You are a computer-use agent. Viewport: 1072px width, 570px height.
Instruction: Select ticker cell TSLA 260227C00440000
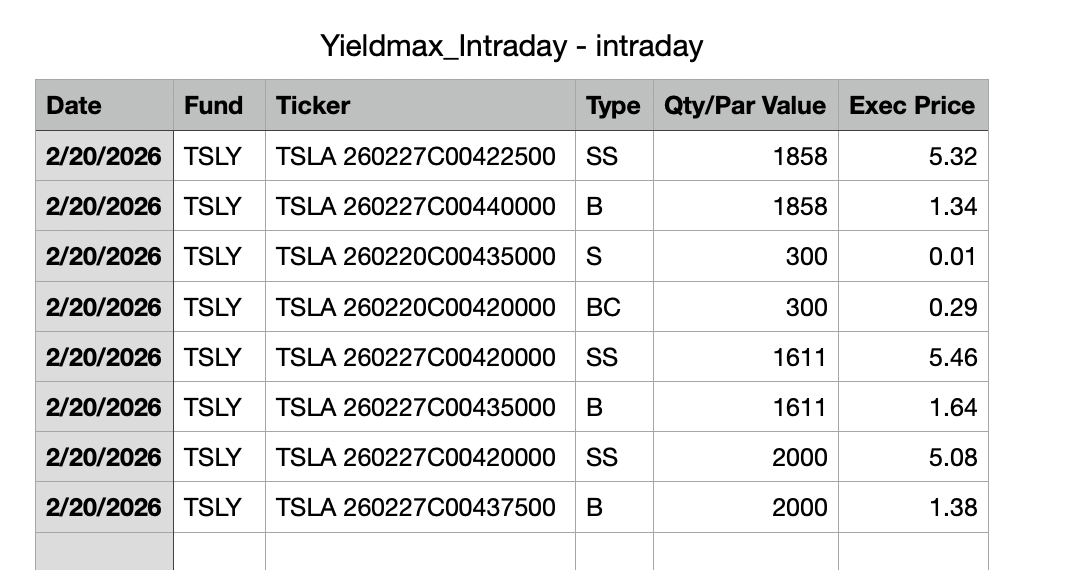(x=420, y=206)
